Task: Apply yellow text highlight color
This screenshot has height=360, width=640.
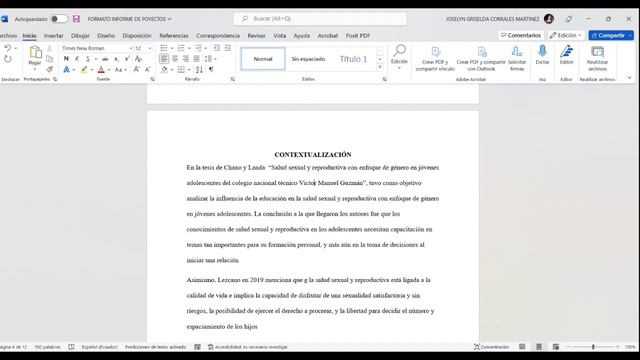Action: pyautogui.click(x=84, y=70)
